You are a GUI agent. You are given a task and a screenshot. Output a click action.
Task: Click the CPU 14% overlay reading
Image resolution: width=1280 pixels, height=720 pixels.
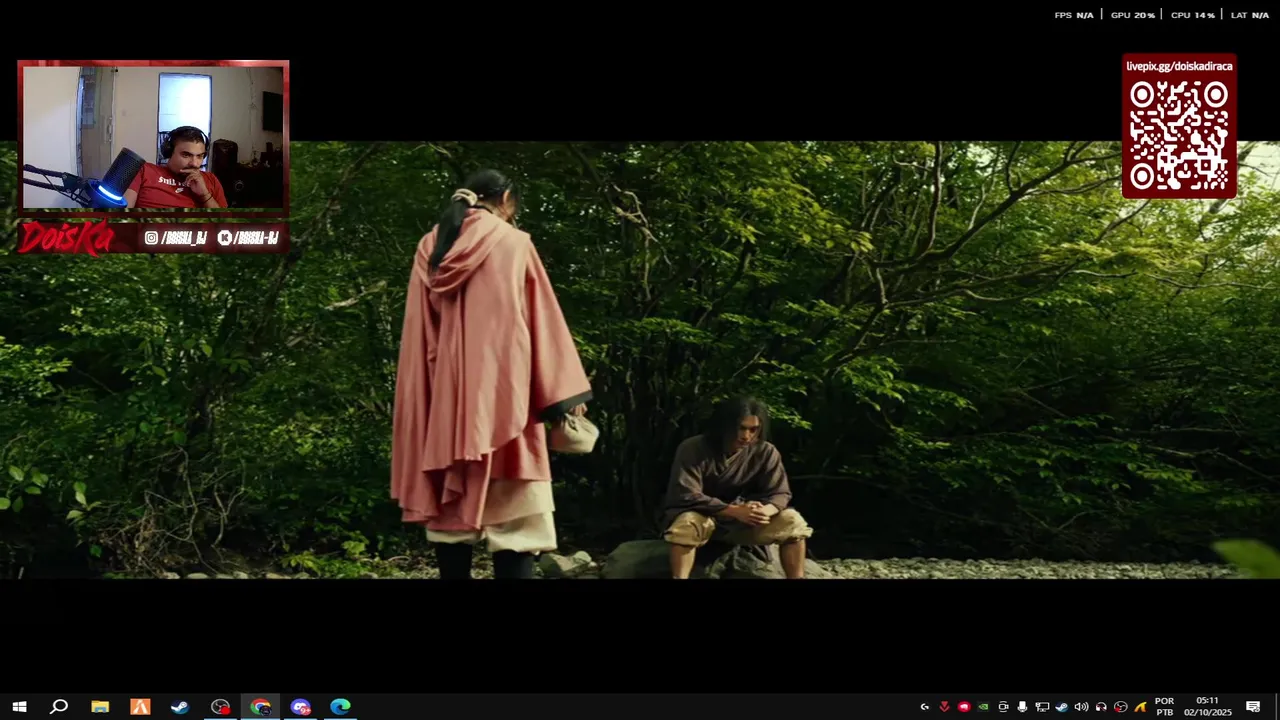click(x=1193, y=15)
